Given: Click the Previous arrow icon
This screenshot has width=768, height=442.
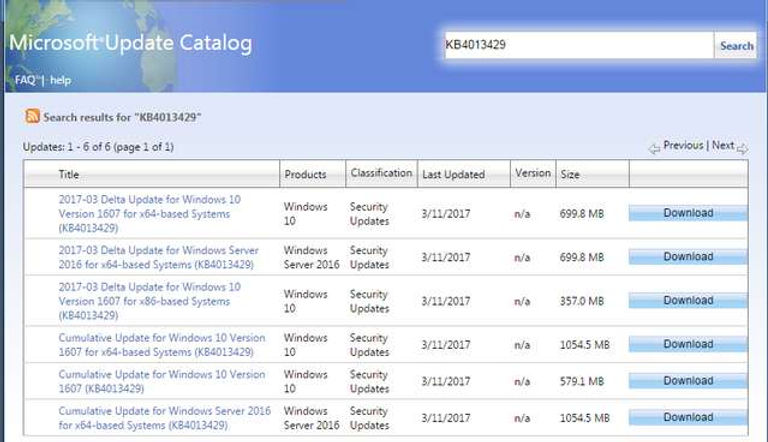Looking at the screenshot, I should [x=654, y=148].
